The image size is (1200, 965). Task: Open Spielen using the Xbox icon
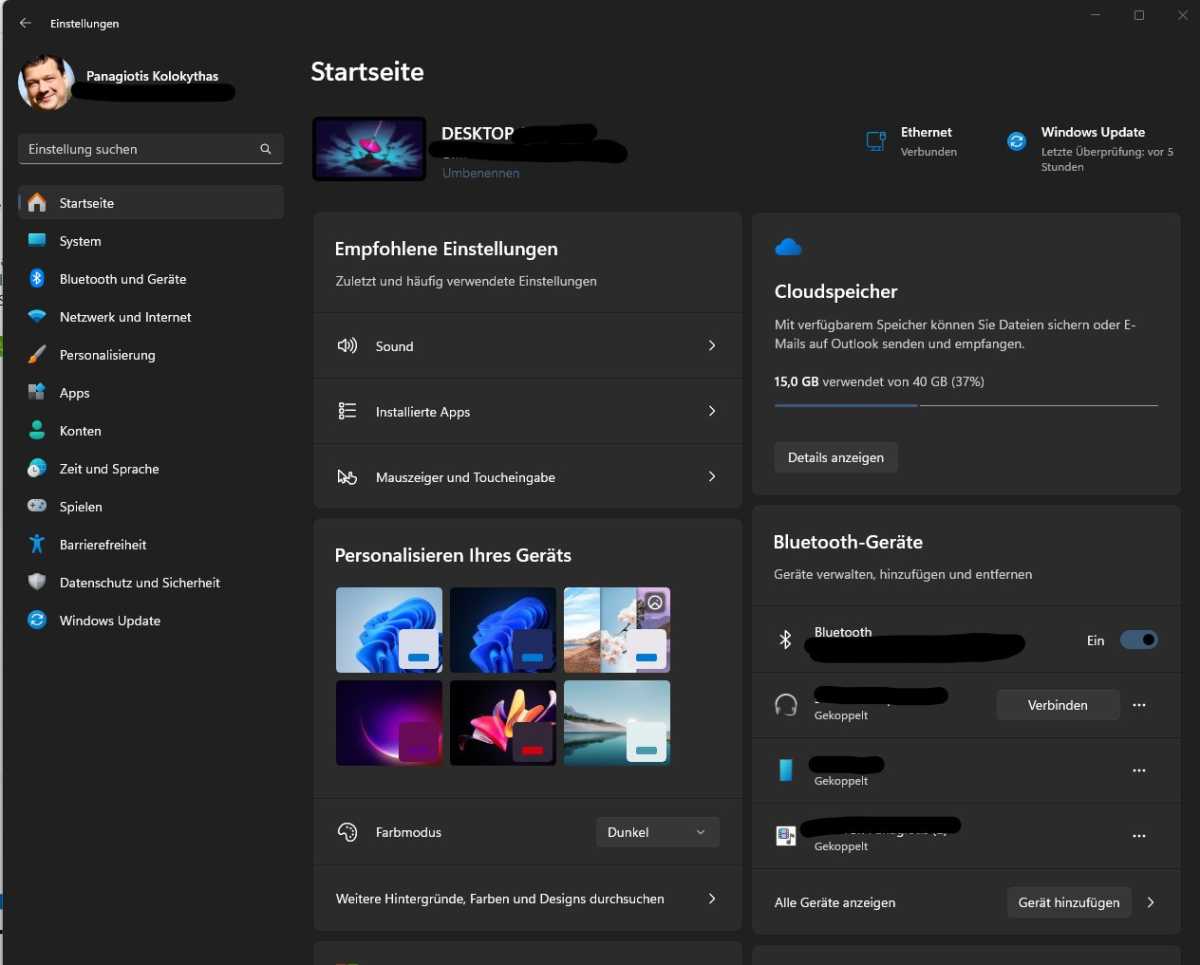tap(37, 506)
